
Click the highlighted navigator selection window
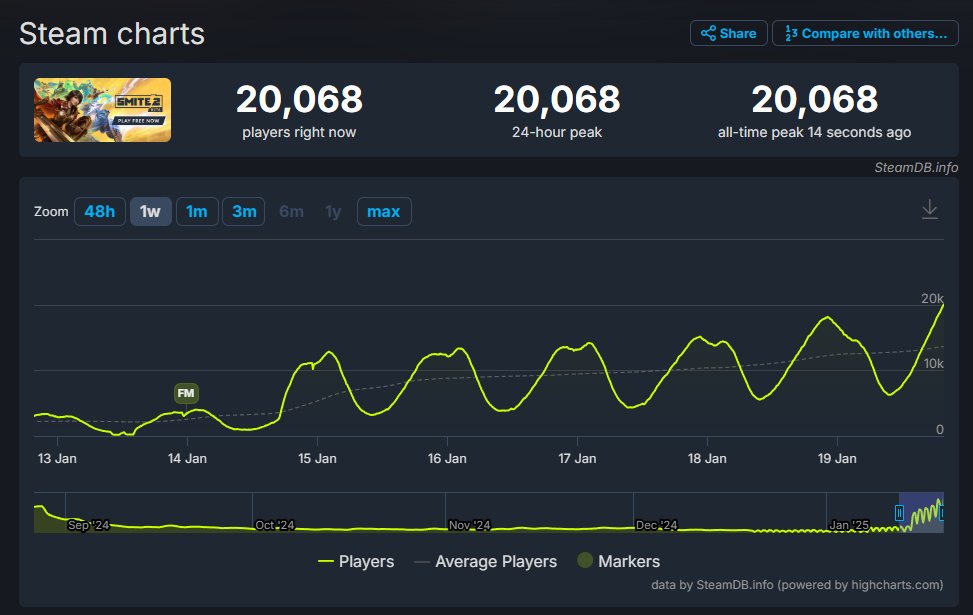[x=921, y=513]
